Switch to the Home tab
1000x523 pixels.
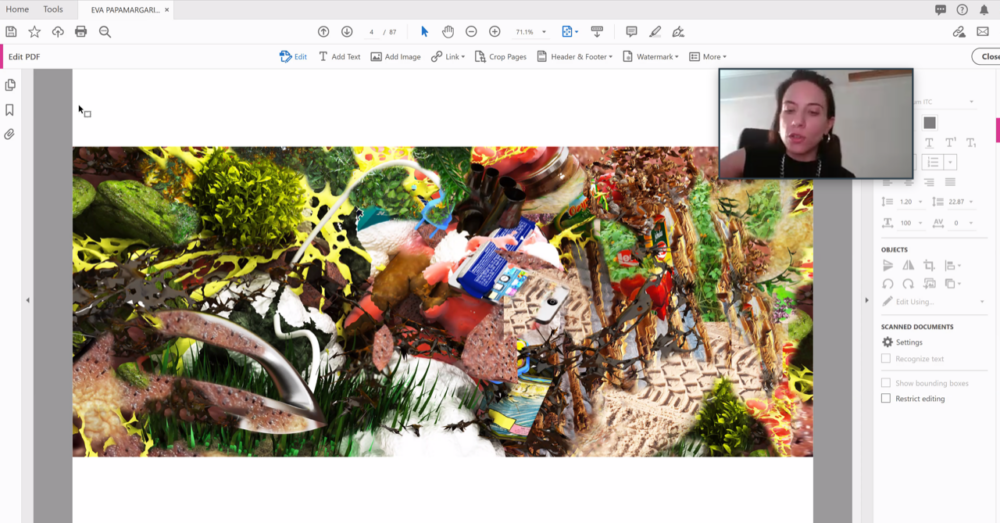17,9
